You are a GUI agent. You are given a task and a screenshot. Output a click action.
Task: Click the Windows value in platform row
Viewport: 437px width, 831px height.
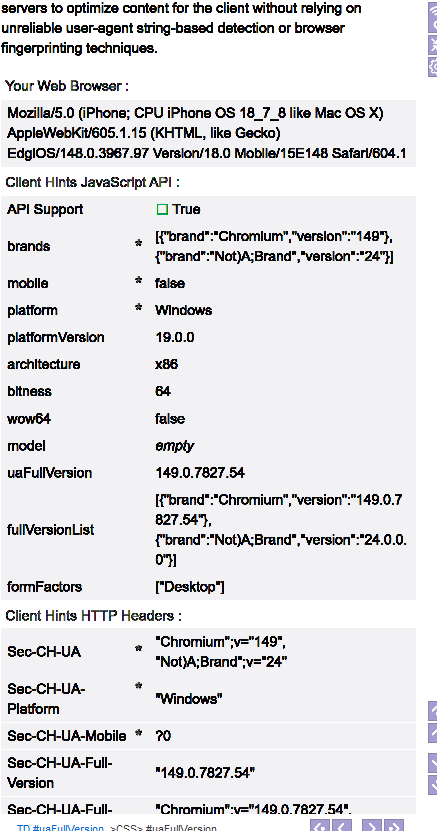pyautogui.click(x=183, y=311)
